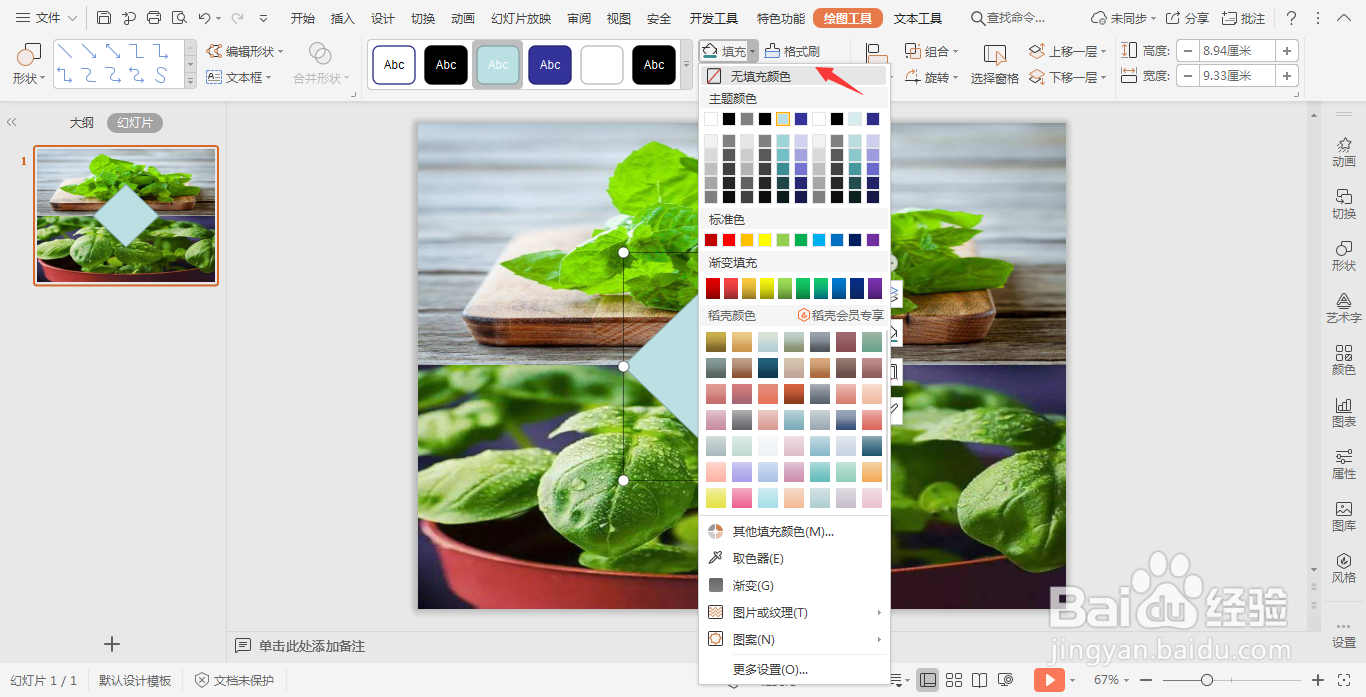Open the sync status (未同步) dropdown
This screenshot has width=1366, height=697.
(x=1124, y=18)
